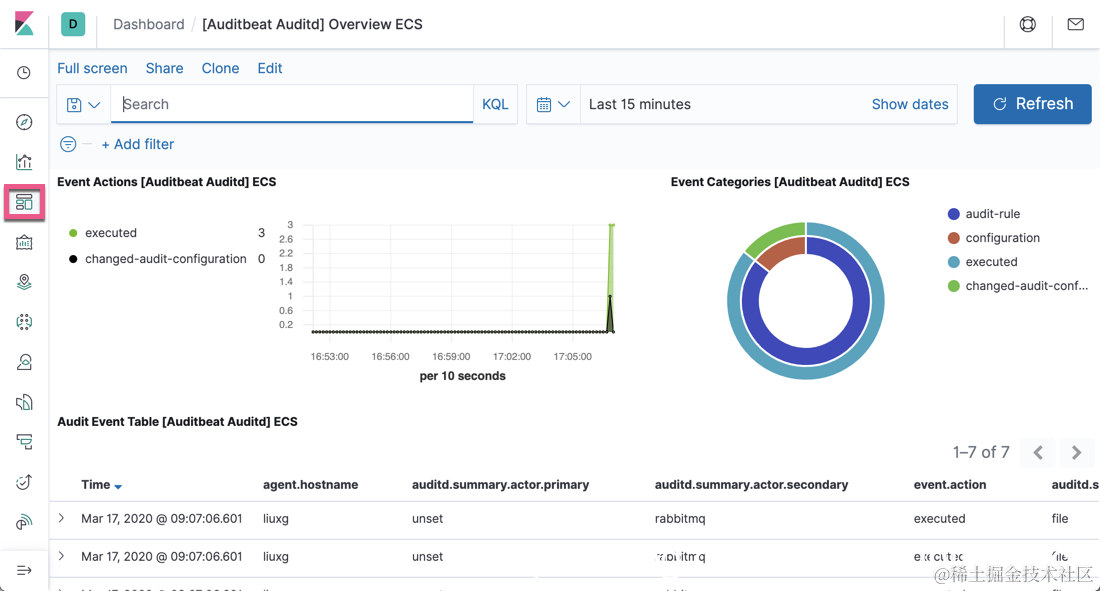The height and width of the screenshot is (591, 1100).
Task: Toggle changed-audit-configuration legend dot
Action: [x=73, y=259]
